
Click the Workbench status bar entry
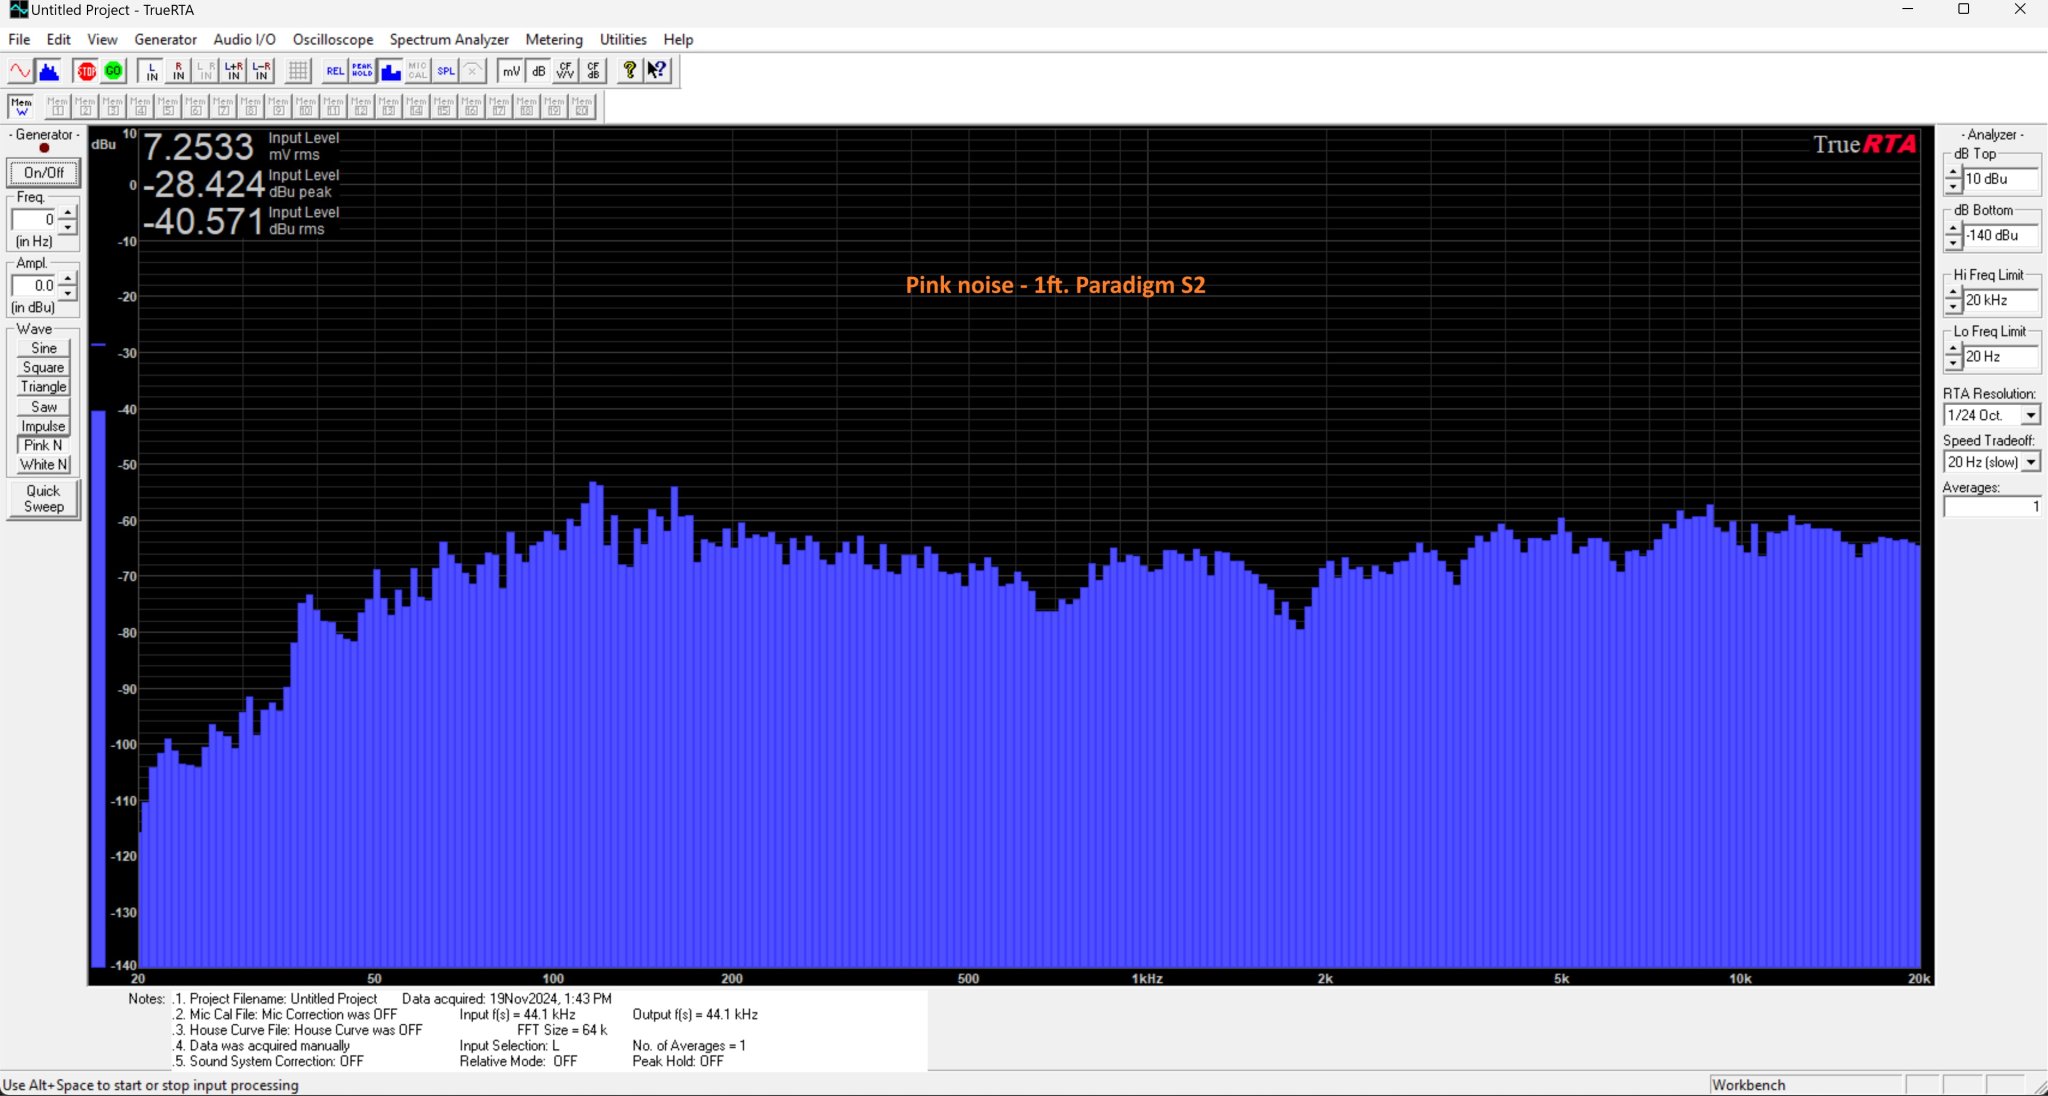tap(1804, 1085)
